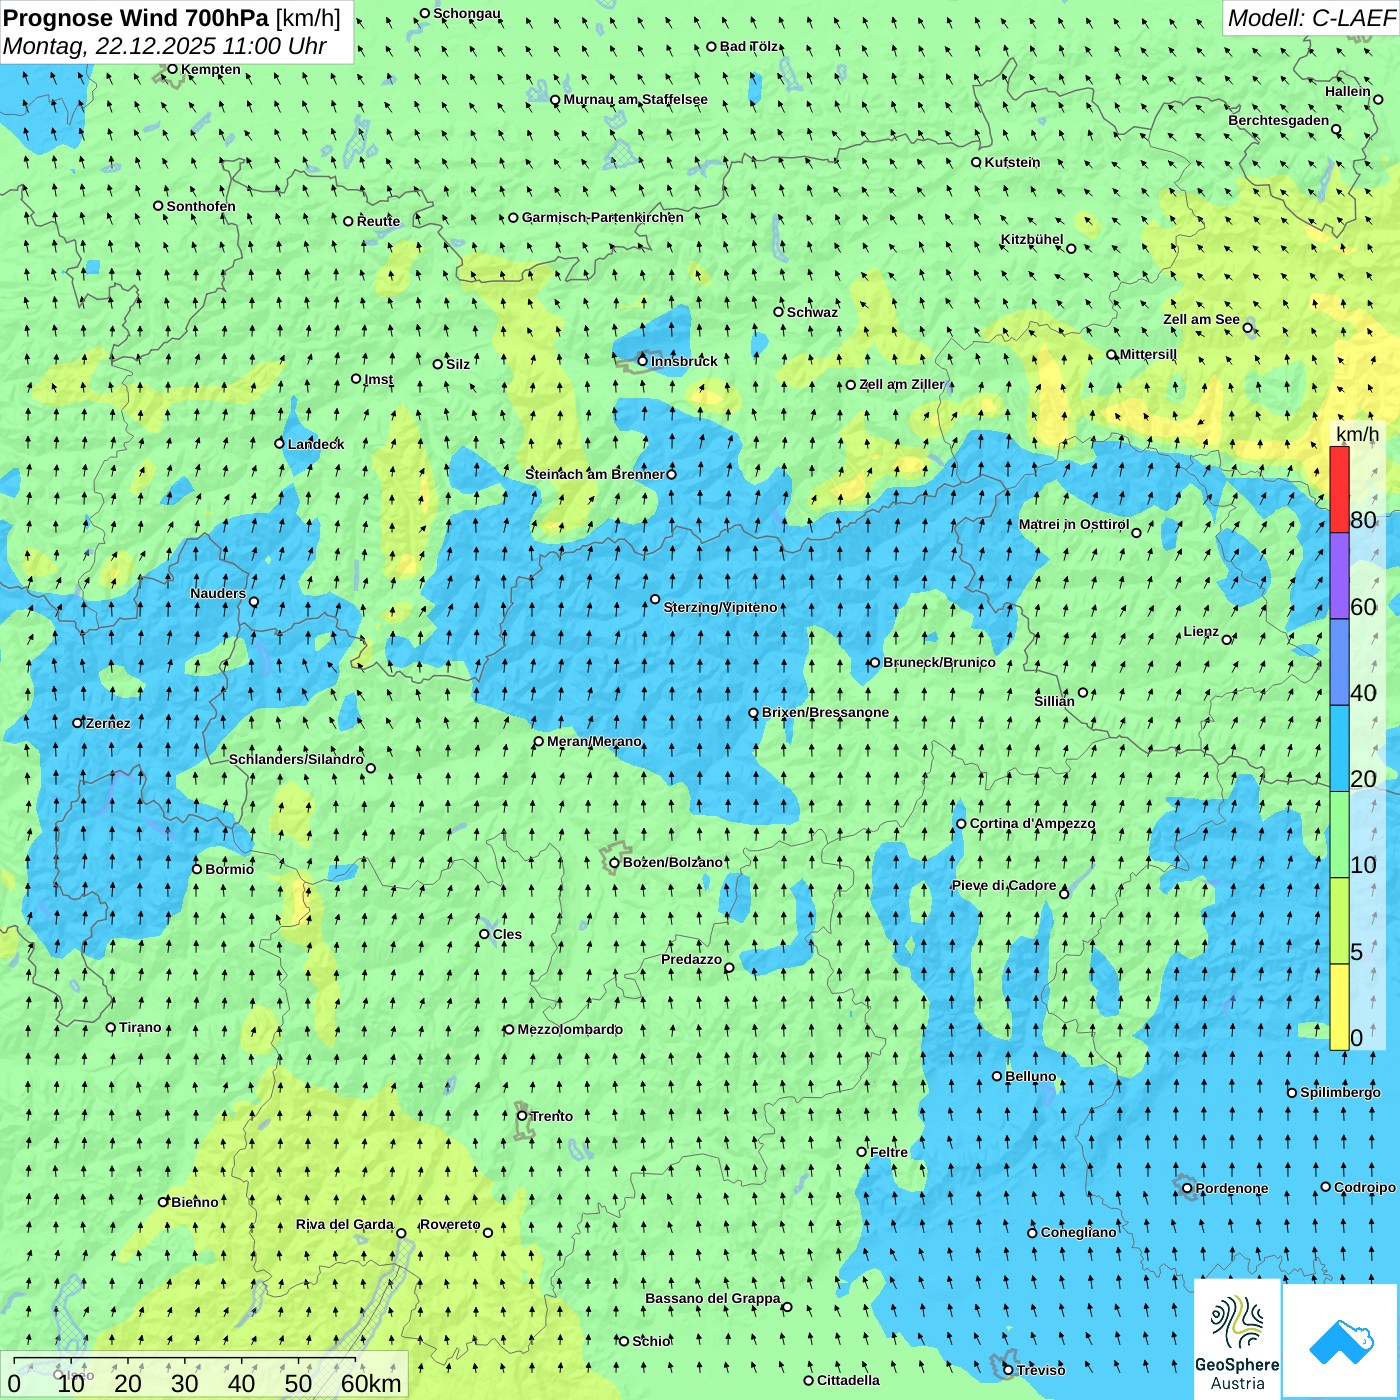Click the 'km/h' legend unit label

point(1357,433)
